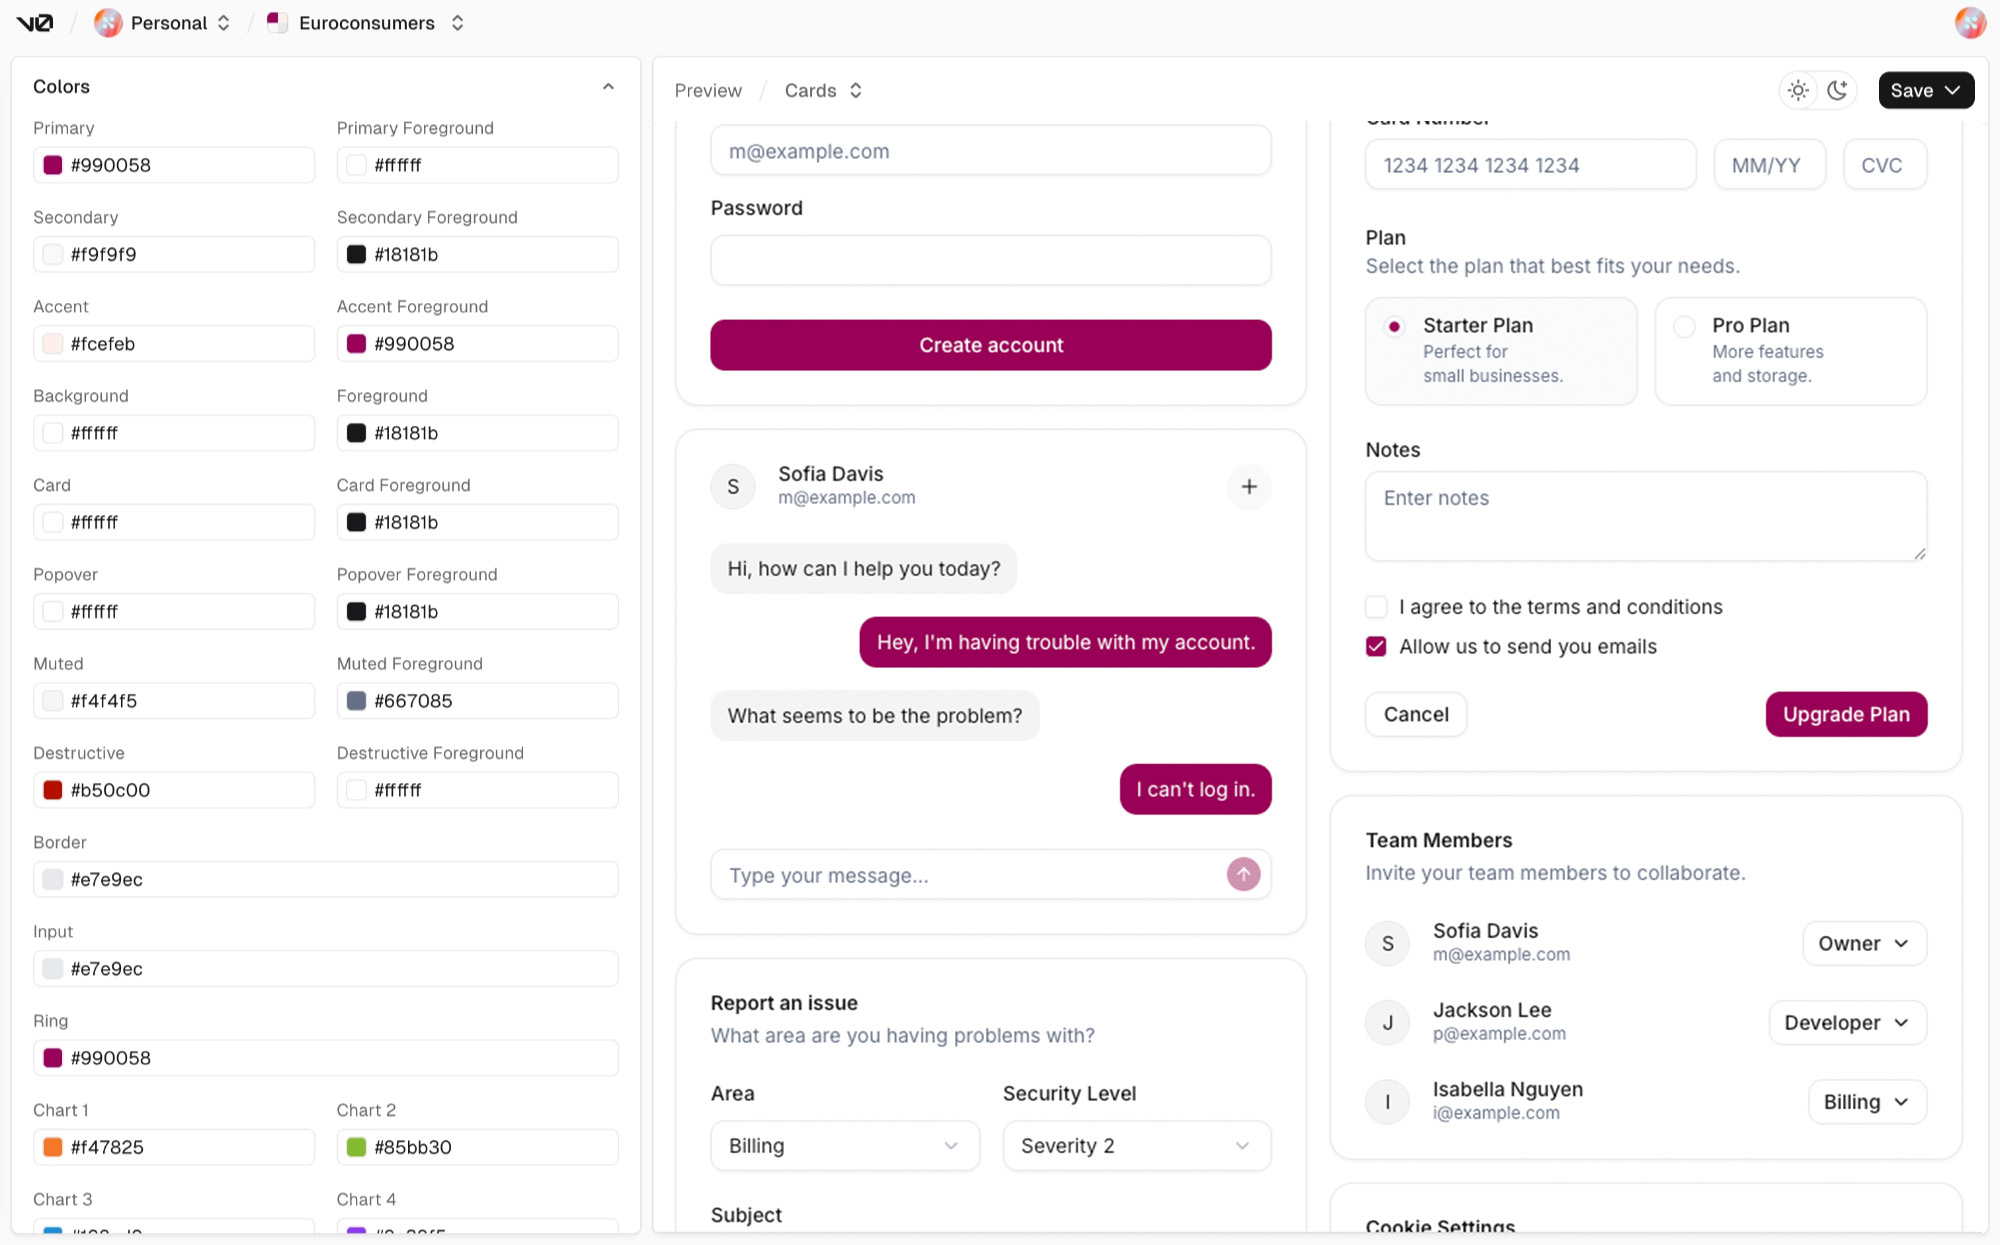Open the Severity 2 dropdown
Viewport: 2000px width, 1245px height.
pyautogui.click(x=1136, y=1146)
